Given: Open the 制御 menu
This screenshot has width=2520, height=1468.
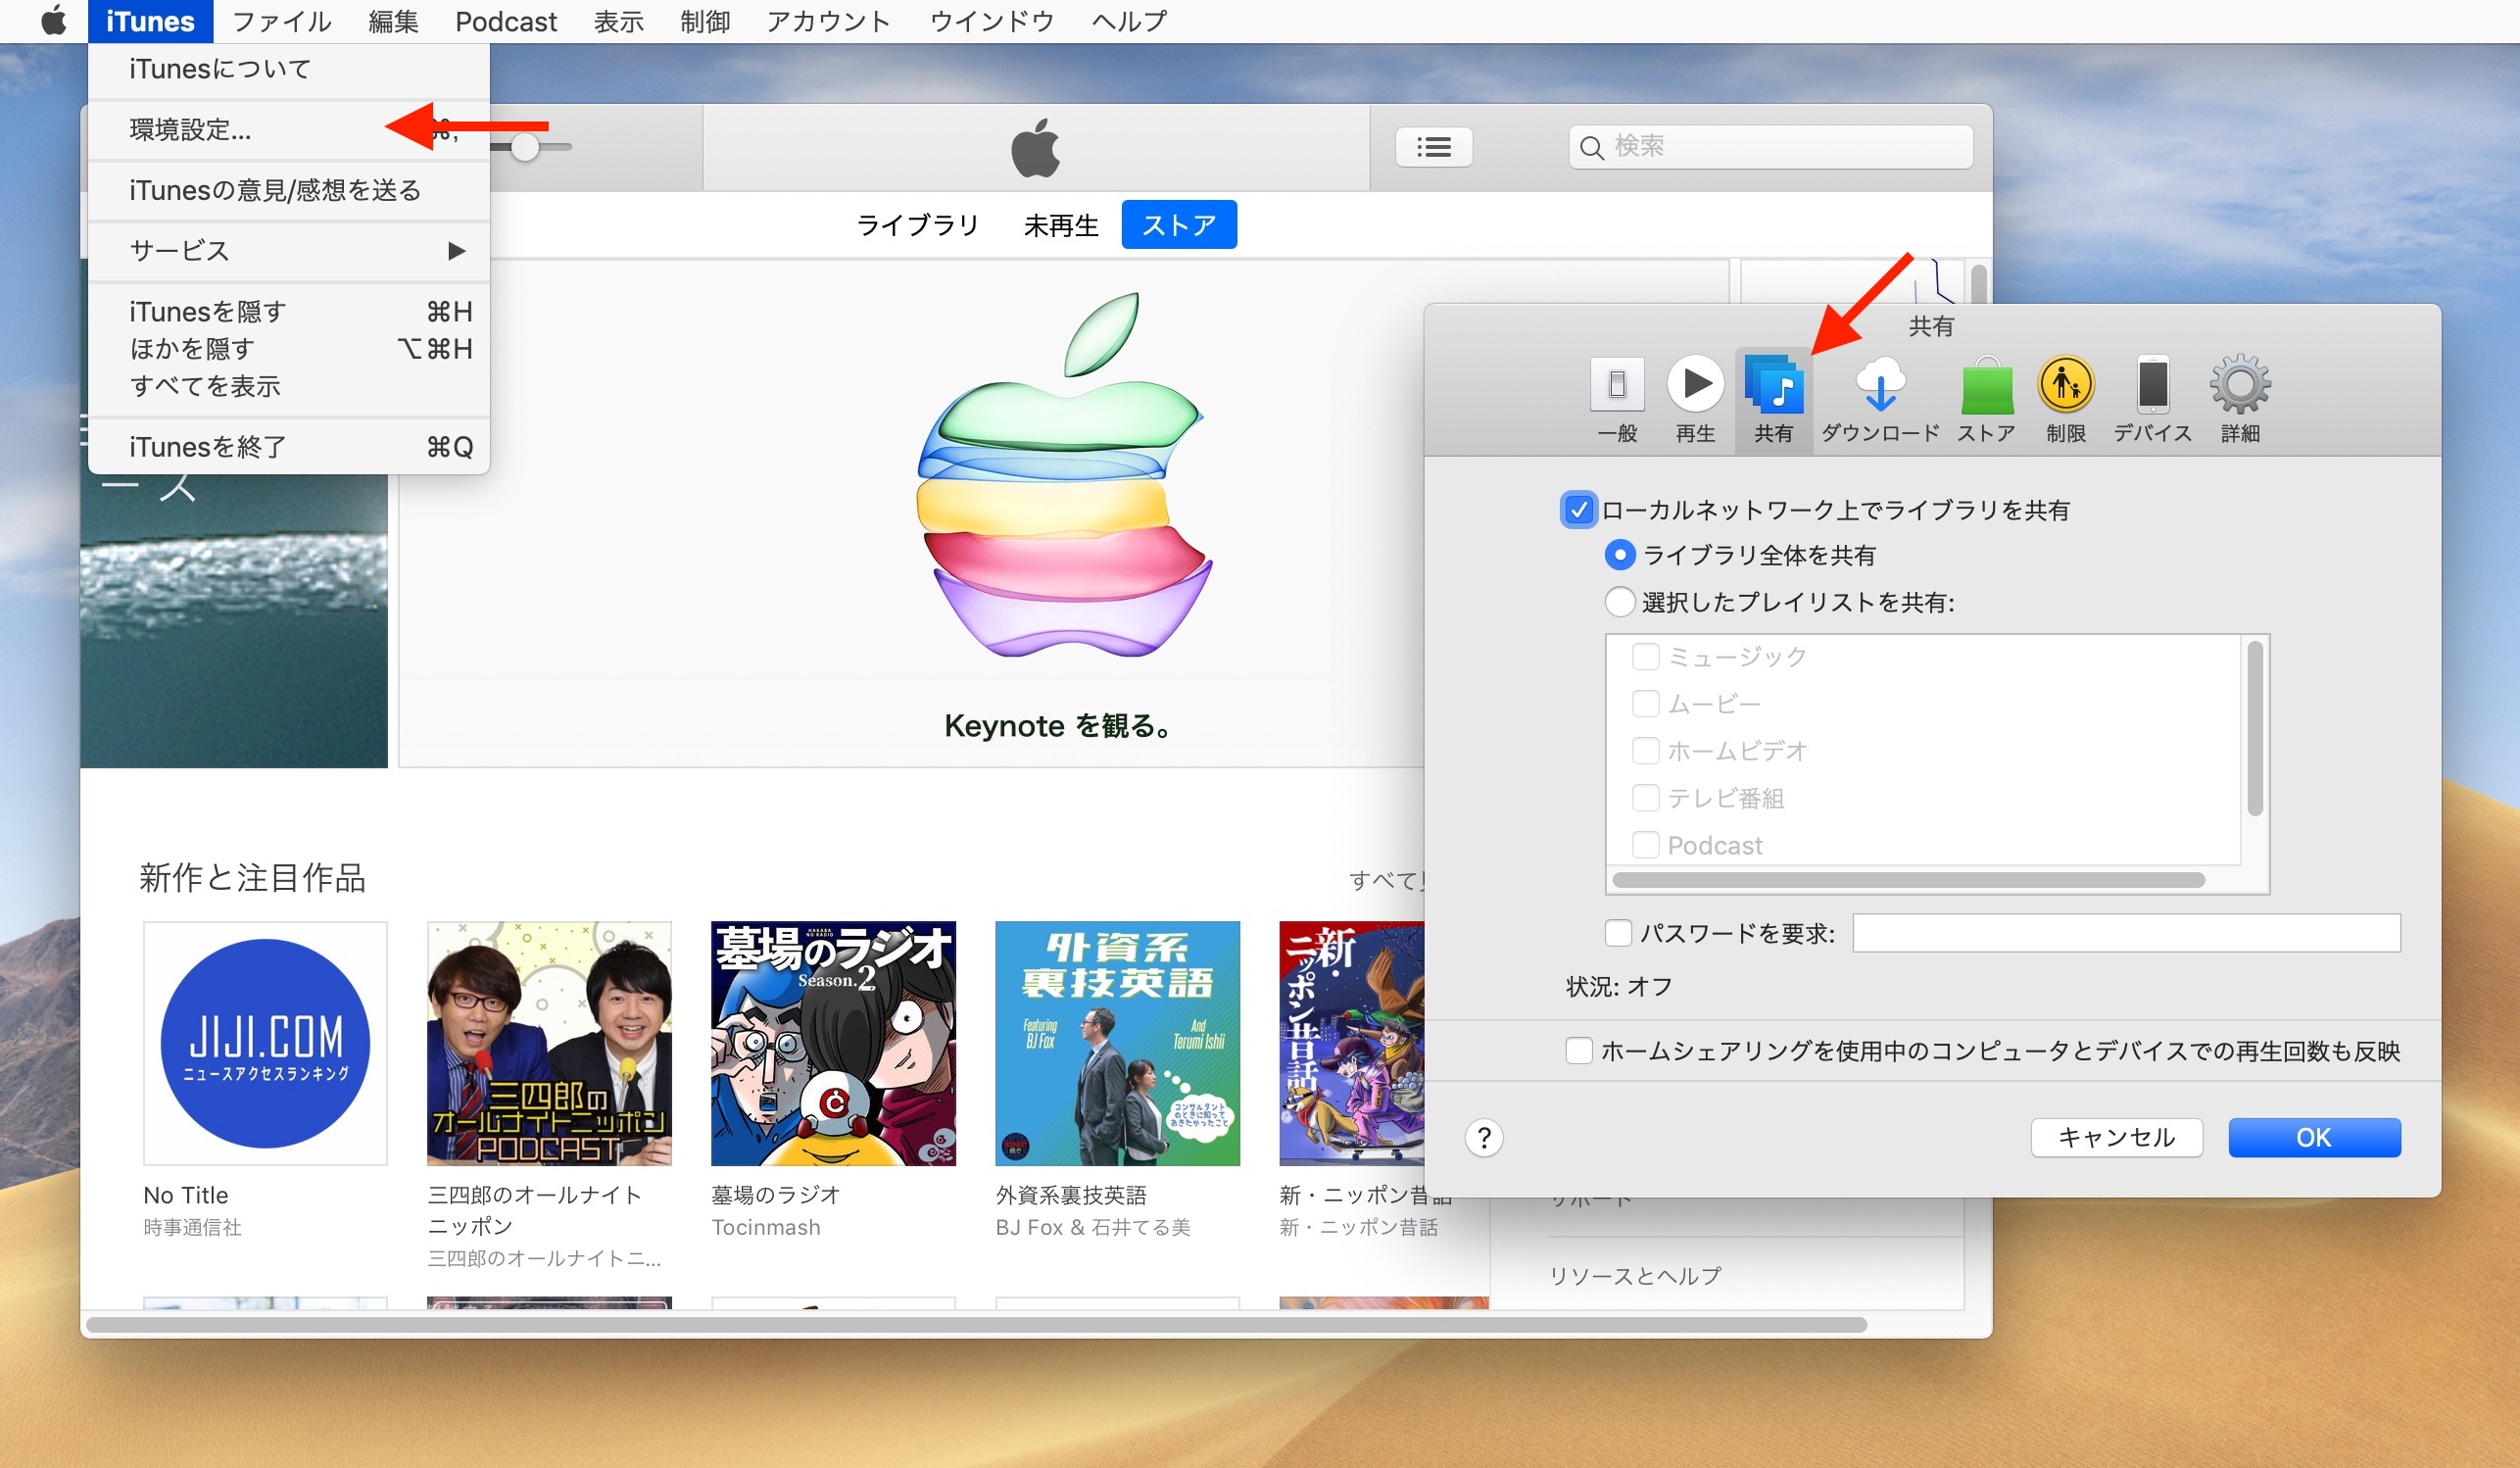Looking at the screenshot, I should tap(705, 21).
